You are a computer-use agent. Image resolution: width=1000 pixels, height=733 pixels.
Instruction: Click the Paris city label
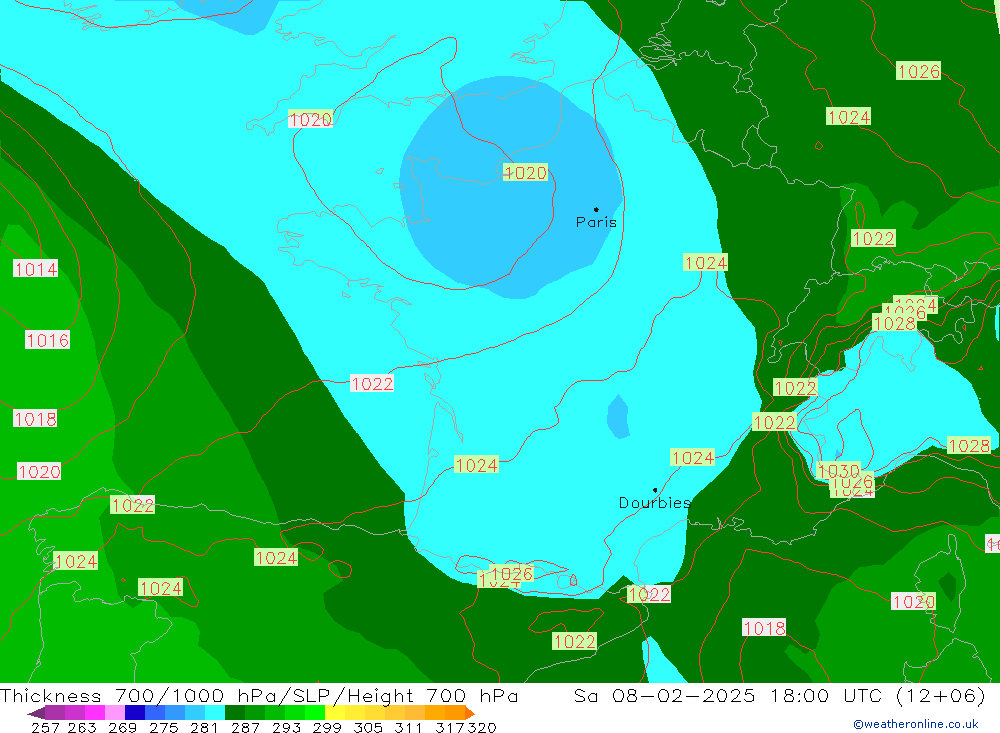point(596,222)
